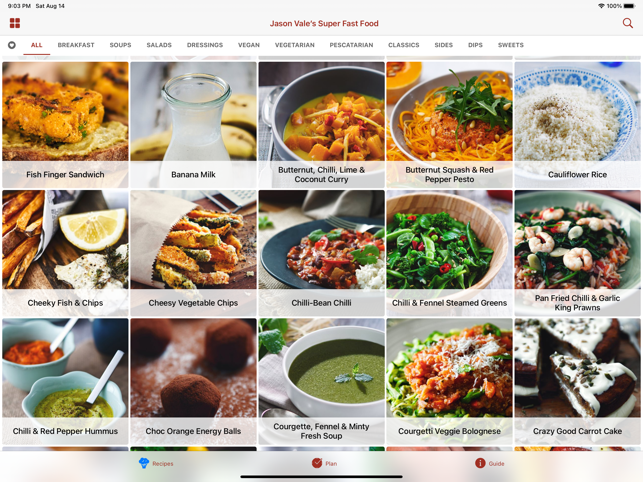Select the Soups category tab
643x482 pixels.
(120, 45)
